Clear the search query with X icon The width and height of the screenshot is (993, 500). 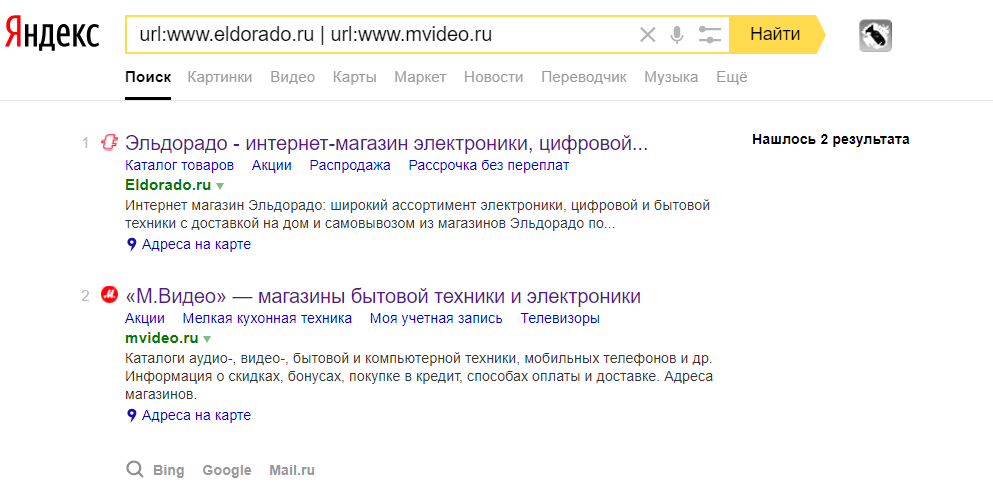coord(647,34)
